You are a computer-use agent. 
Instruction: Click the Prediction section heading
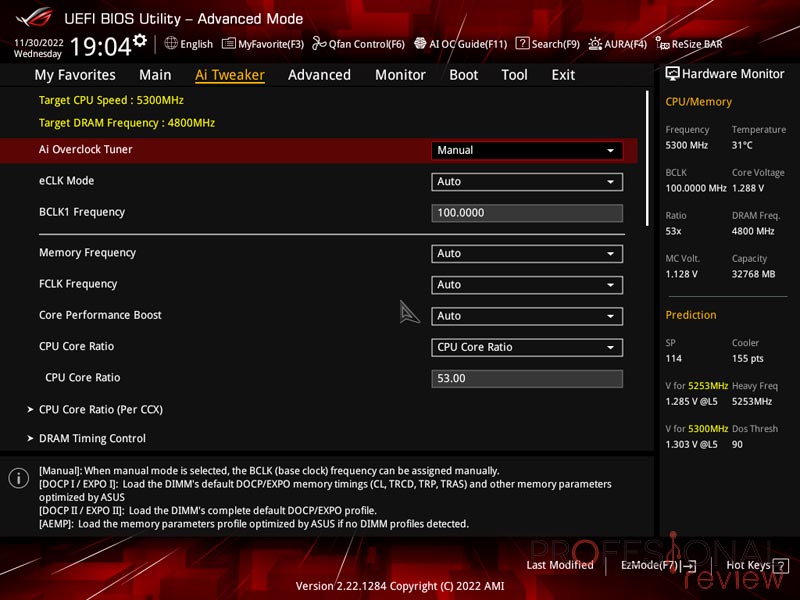point(691,315)
